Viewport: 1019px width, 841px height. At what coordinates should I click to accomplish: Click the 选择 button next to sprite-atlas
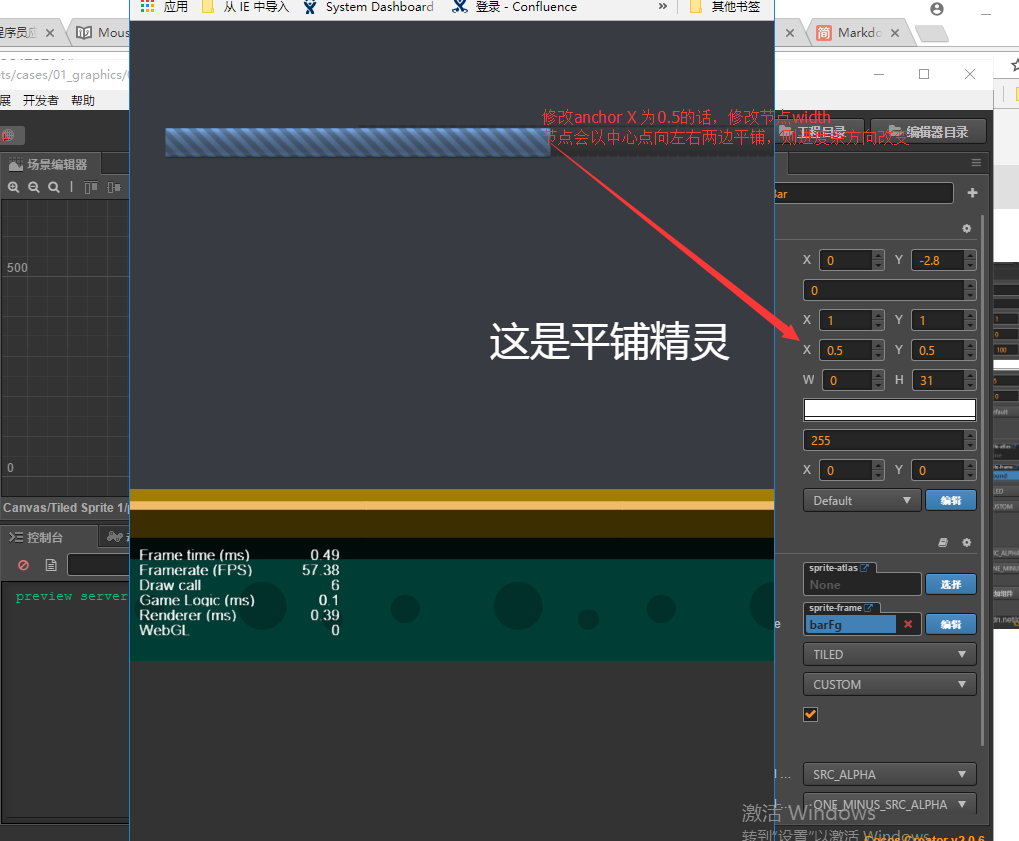951,584
